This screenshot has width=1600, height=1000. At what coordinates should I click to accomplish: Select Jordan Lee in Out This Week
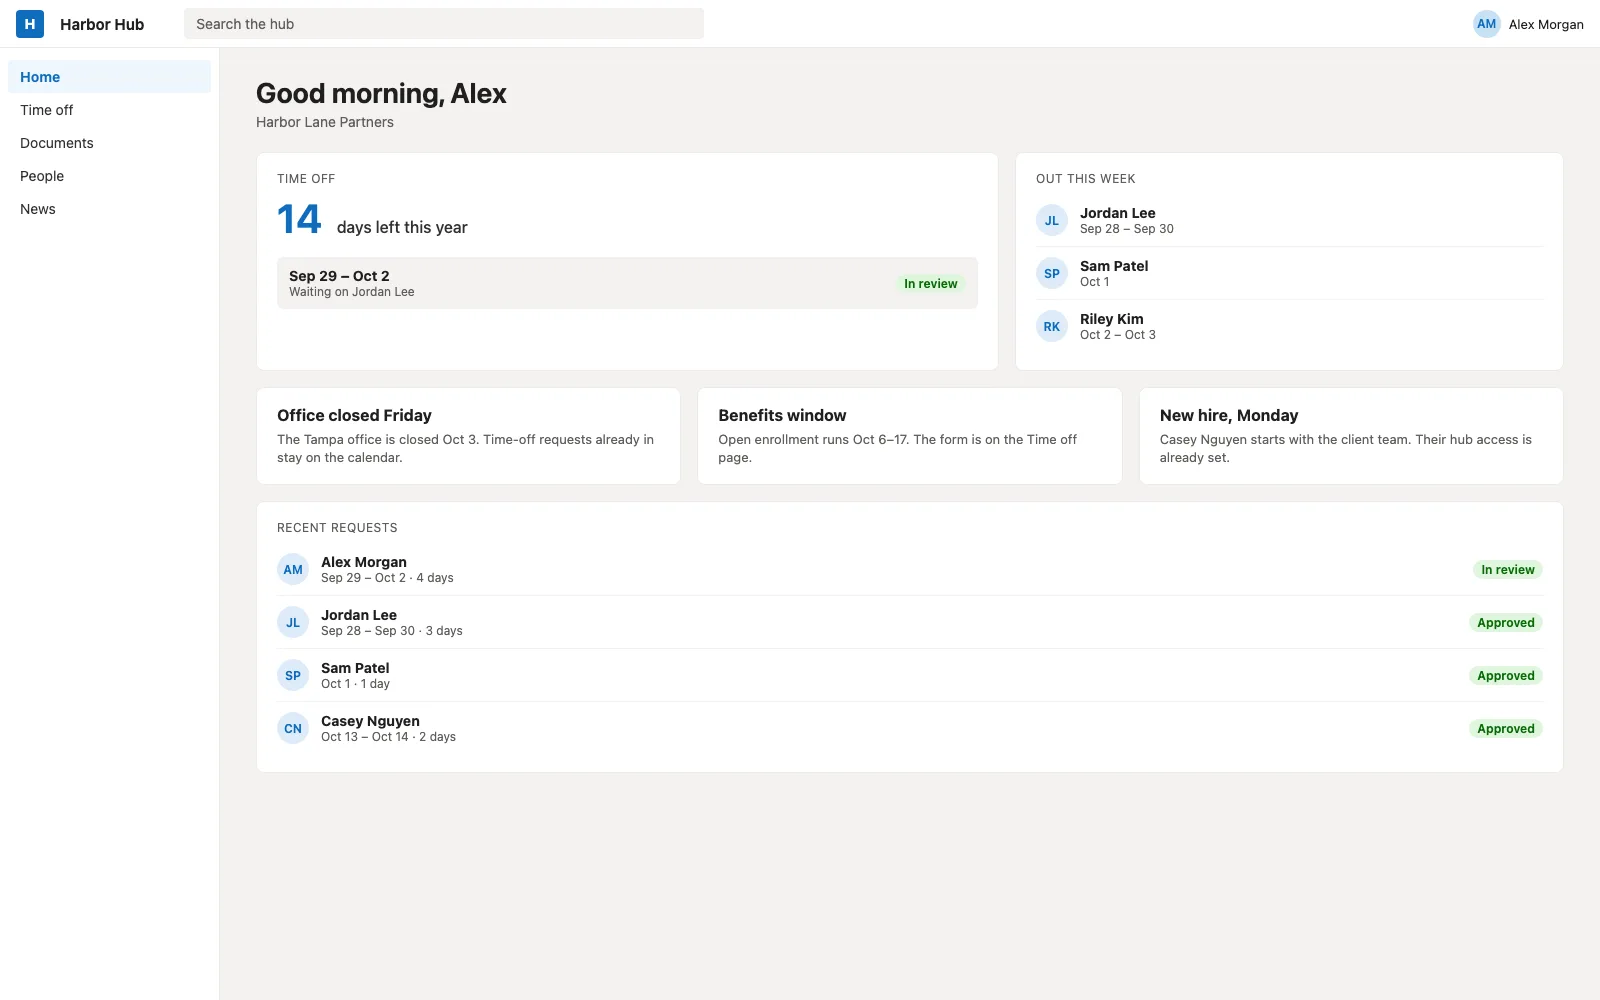1289,221
